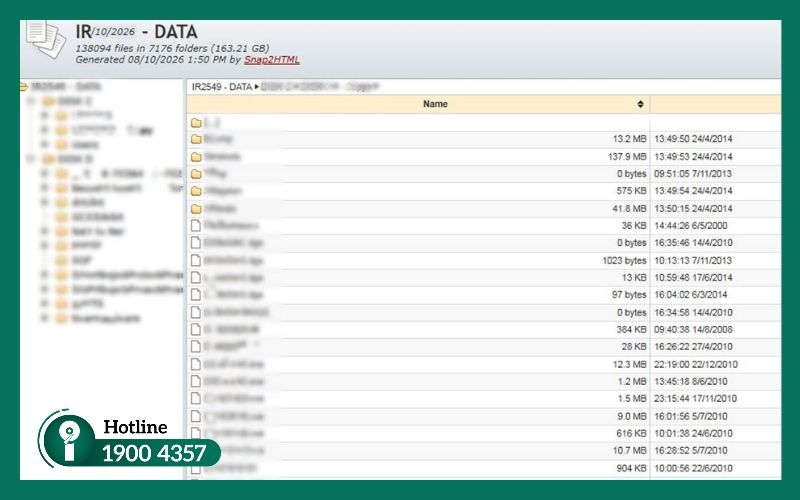Screen dimensions: 800x500
Task: Click the date 13:49:50 24/4/2014
Action: point(693,139)
